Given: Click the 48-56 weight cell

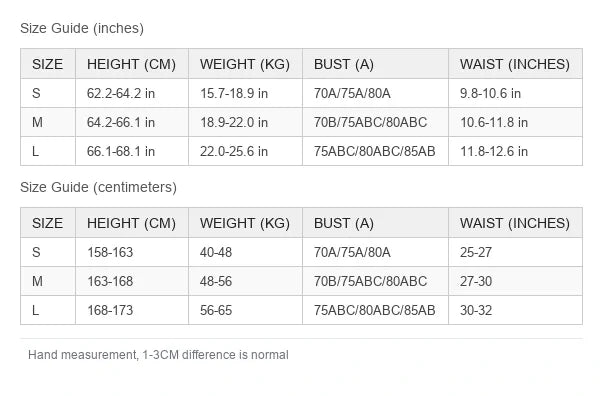Looking at the screenshot, I should (245, 281).
